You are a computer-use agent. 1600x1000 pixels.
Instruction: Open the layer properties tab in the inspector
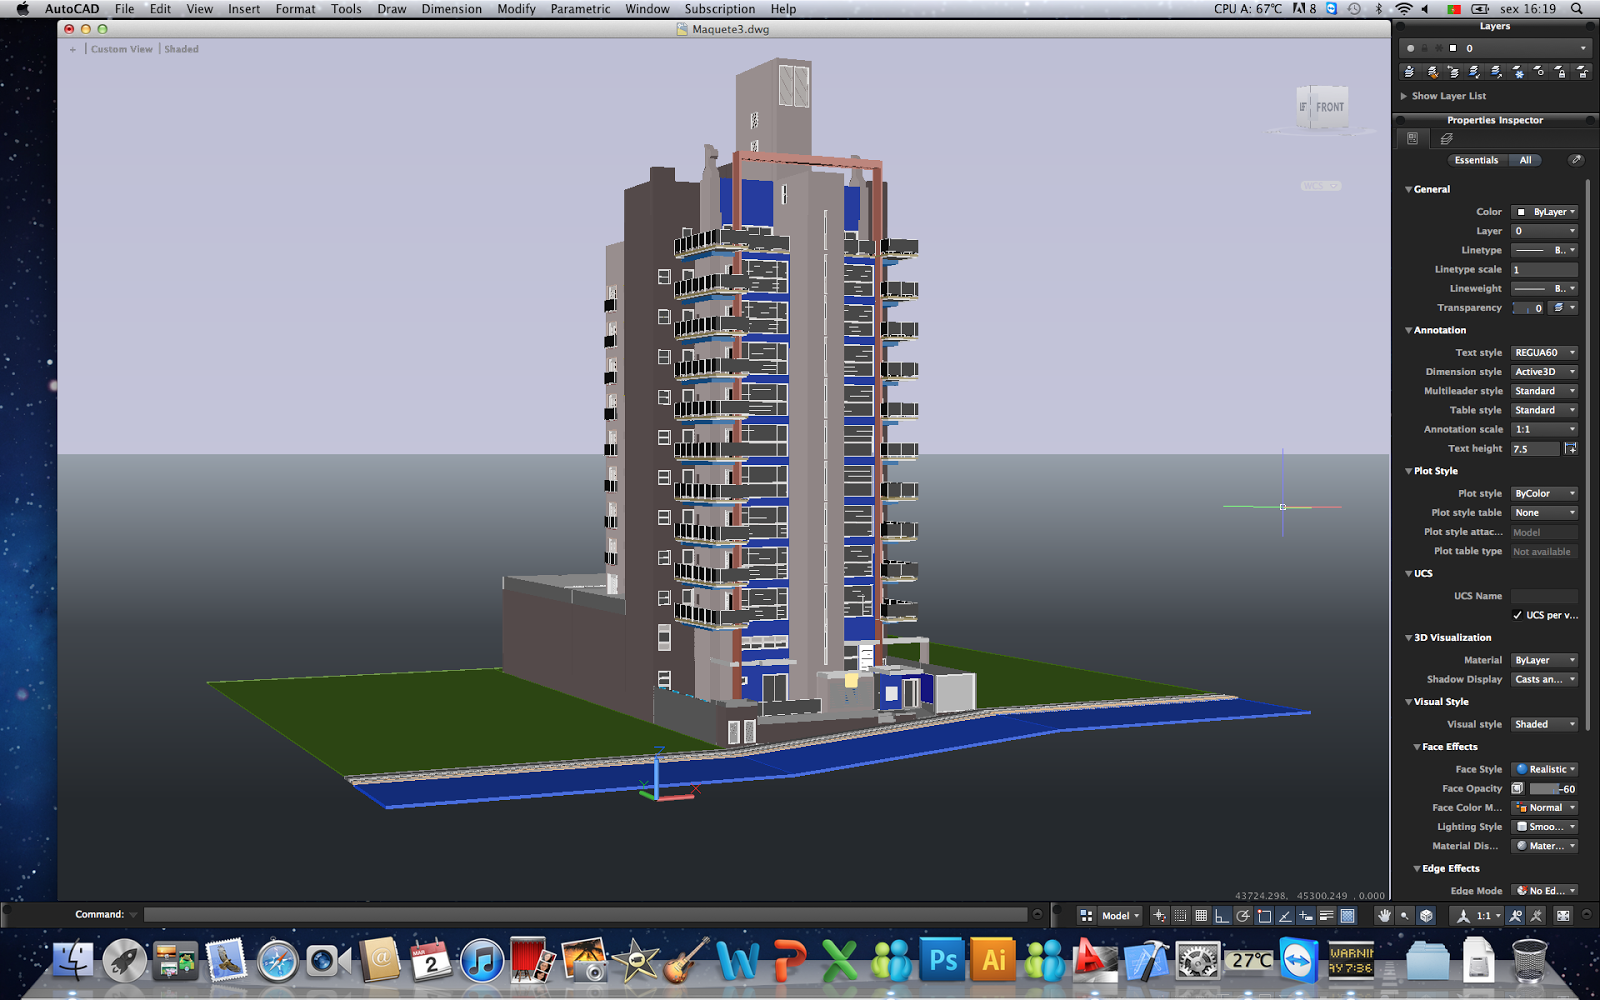tap(1447, 139)
